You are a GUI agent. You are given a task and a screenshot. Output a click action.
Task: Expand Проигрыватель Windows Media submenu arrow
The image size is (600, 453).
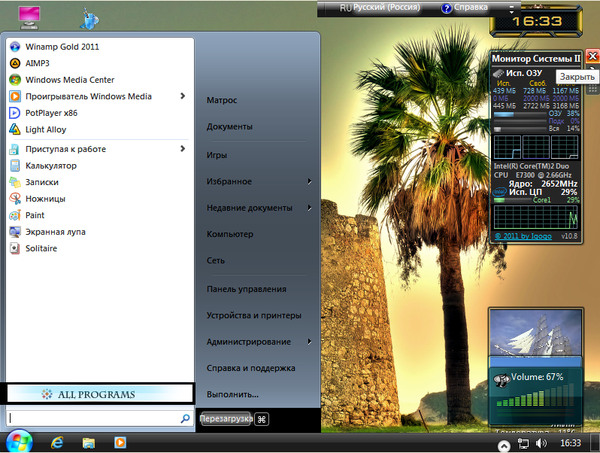point(183,96)
